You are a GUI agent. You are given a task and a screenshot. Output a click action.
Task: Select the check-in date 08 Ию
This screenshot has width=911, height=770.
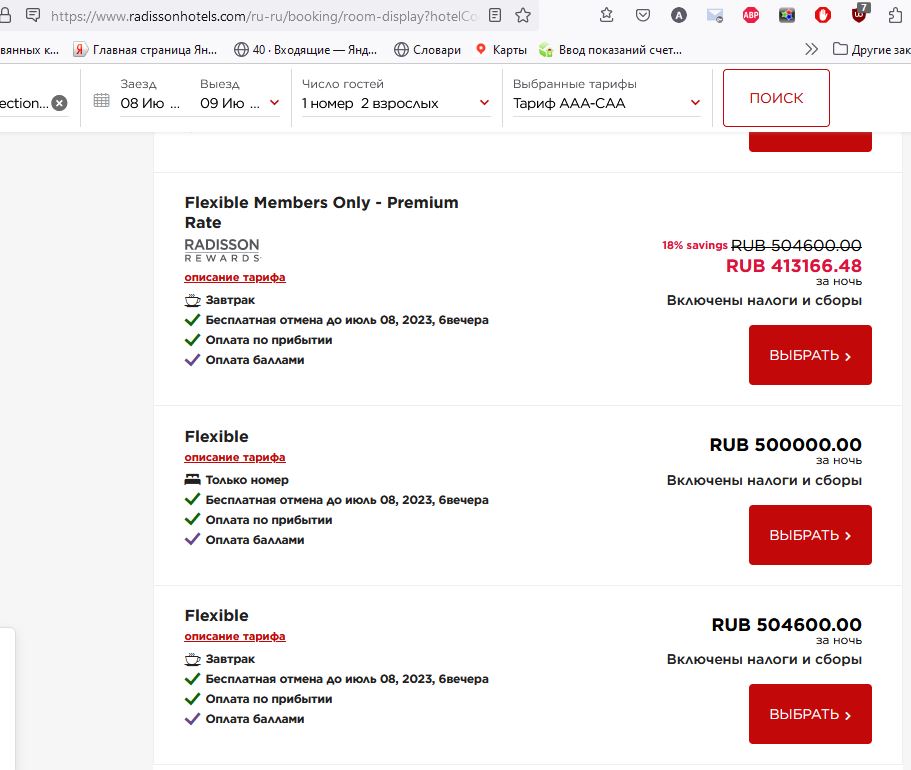[x=150, y=103]
